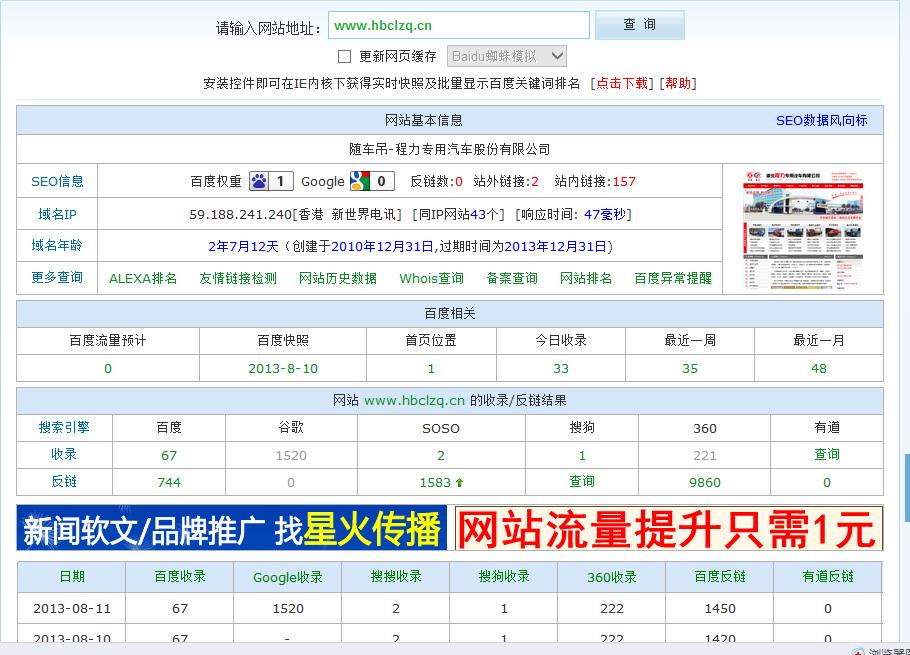910x655 pixels.
Task: Click the 今日收录 value 33
Action: pos(561,369)
